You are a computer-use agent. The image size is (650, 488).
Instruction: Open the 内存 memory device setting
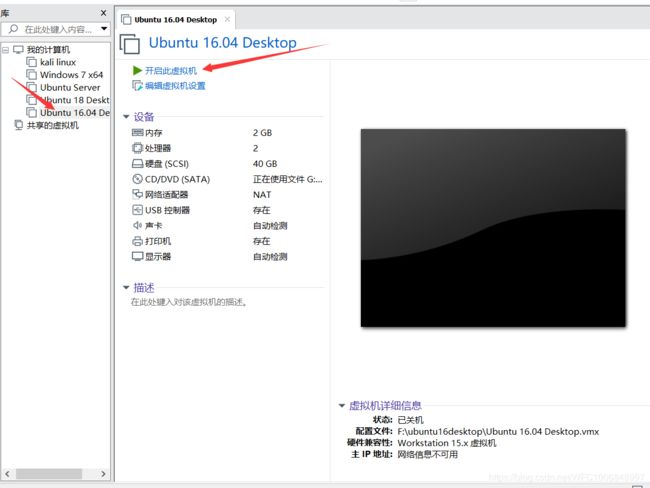153,133
